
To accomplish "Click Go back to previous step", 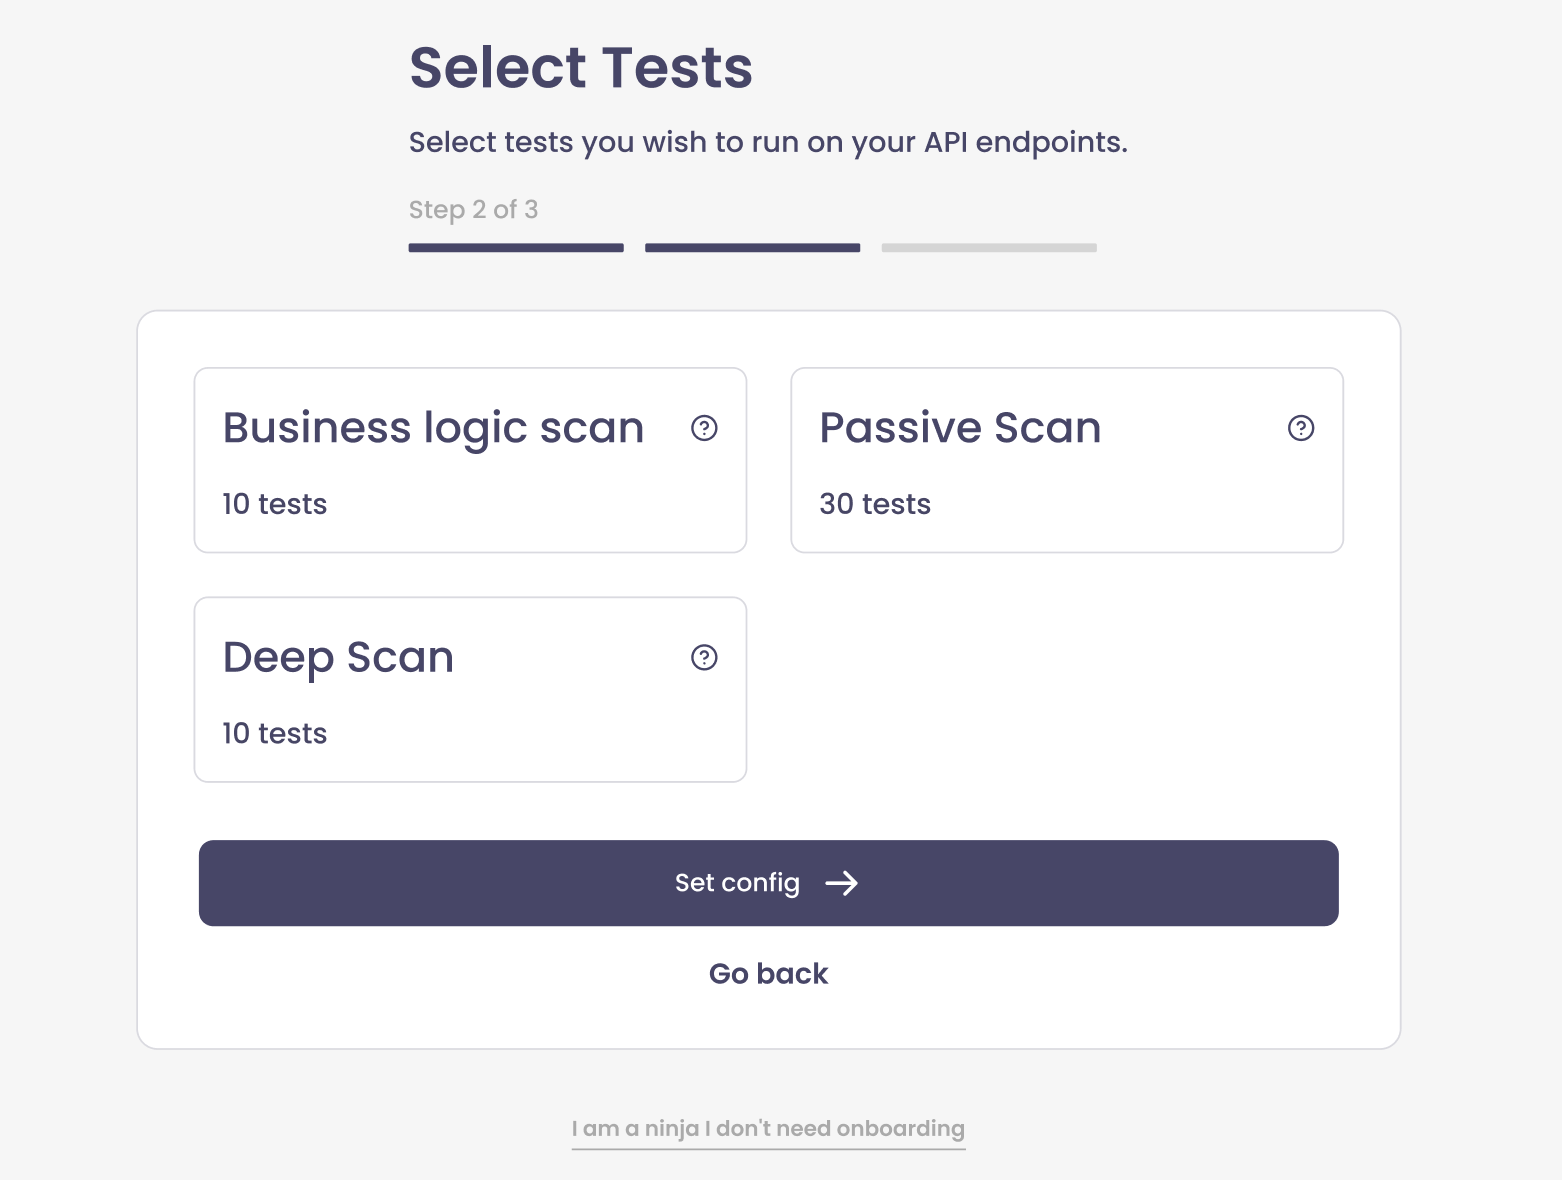I will [x=768, y=973].
